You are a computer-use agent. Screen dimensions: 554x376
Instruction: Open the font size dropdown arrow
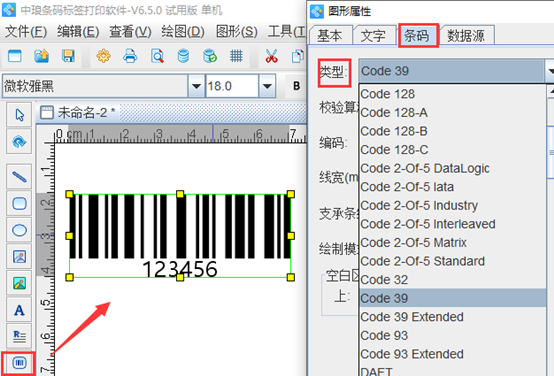point(267,86)
